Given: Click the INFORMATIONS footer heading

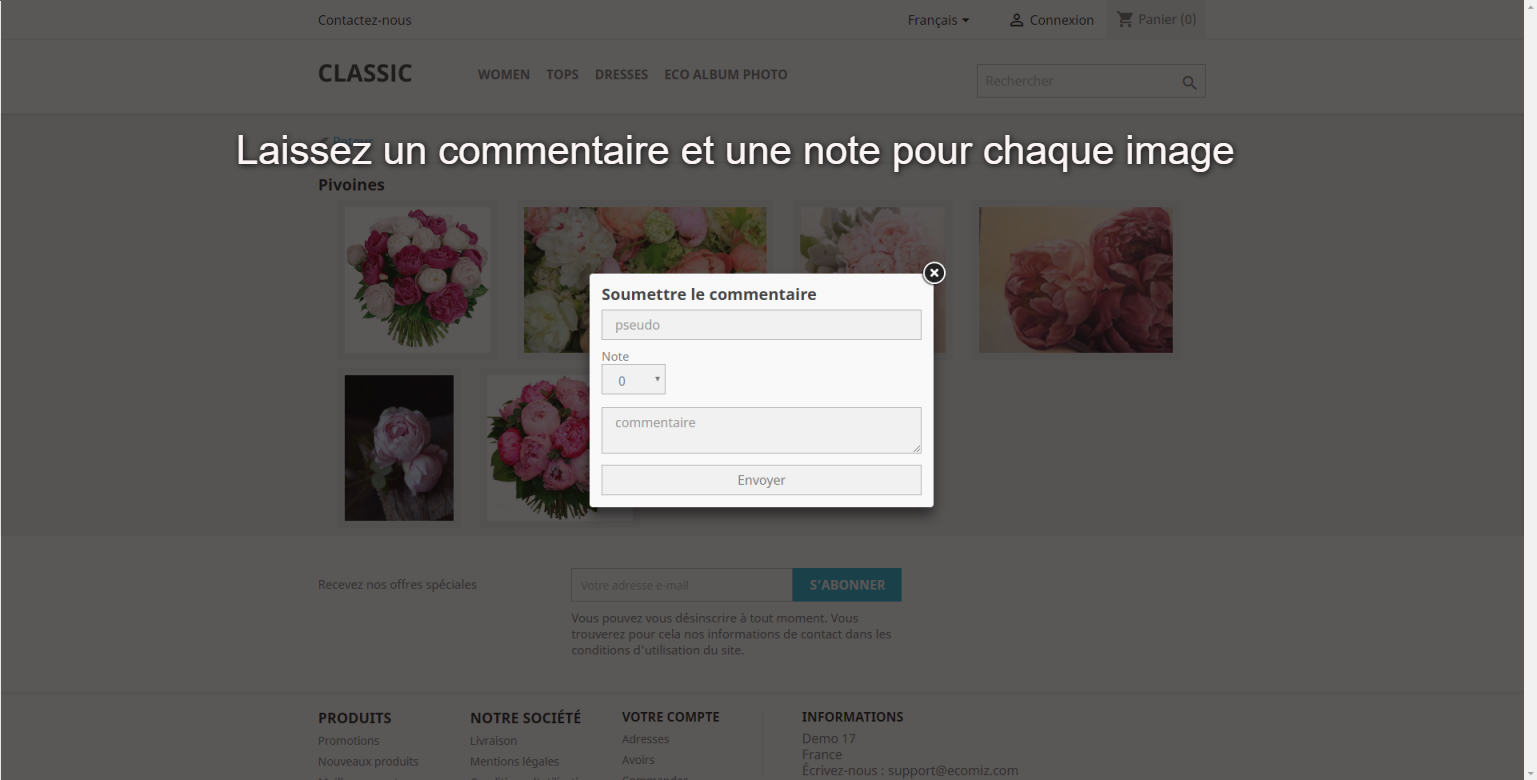Looking at the screenshot, I should pyautogui.click(x=853, y=717).
